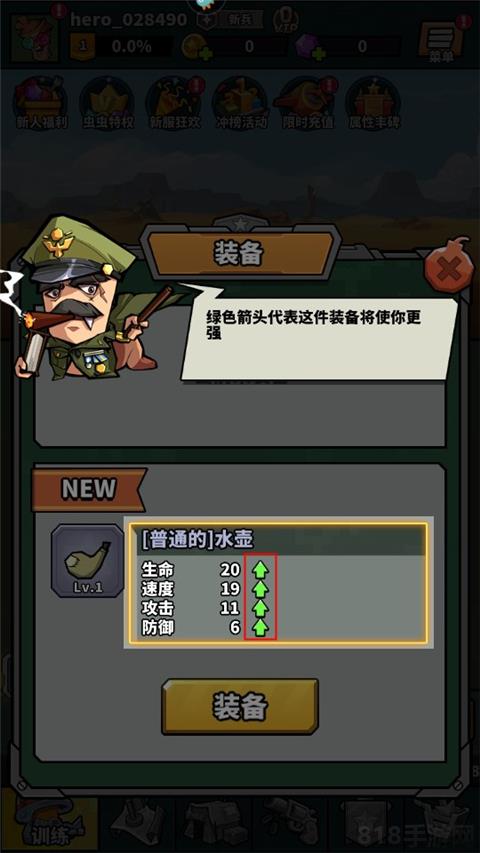Tap the general's speech bubble text
Viewport: 480px width, 853px height.
313,325
